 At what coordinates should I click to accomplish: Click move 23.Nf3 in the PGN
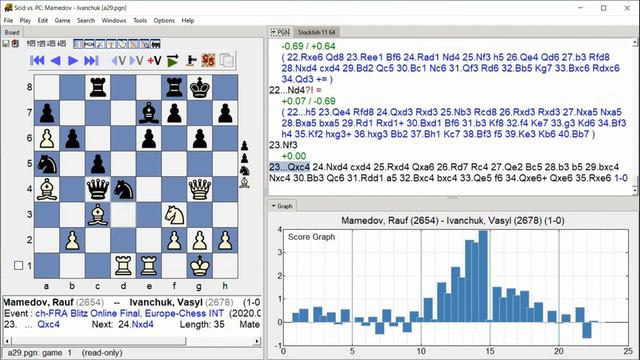tap(283, 145)
